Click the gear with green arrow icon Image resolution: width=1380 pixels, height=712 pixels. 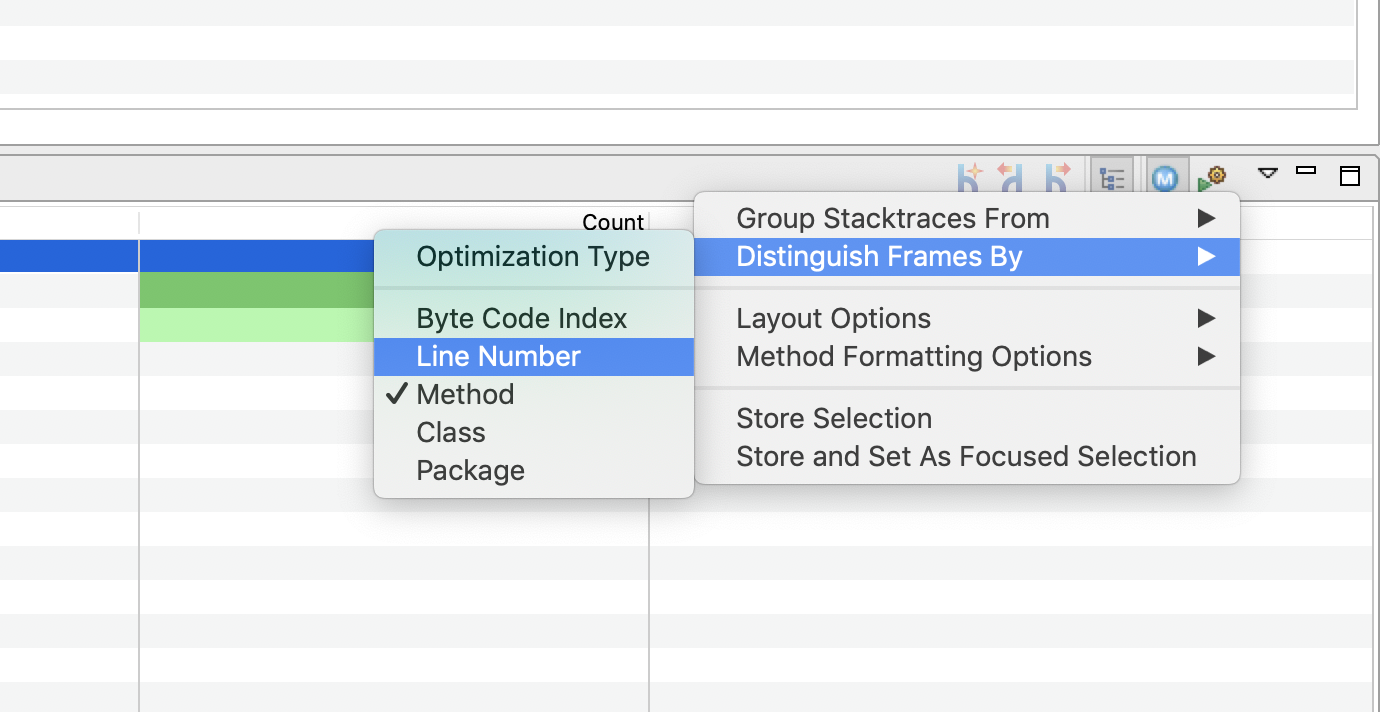point(1212,178)
